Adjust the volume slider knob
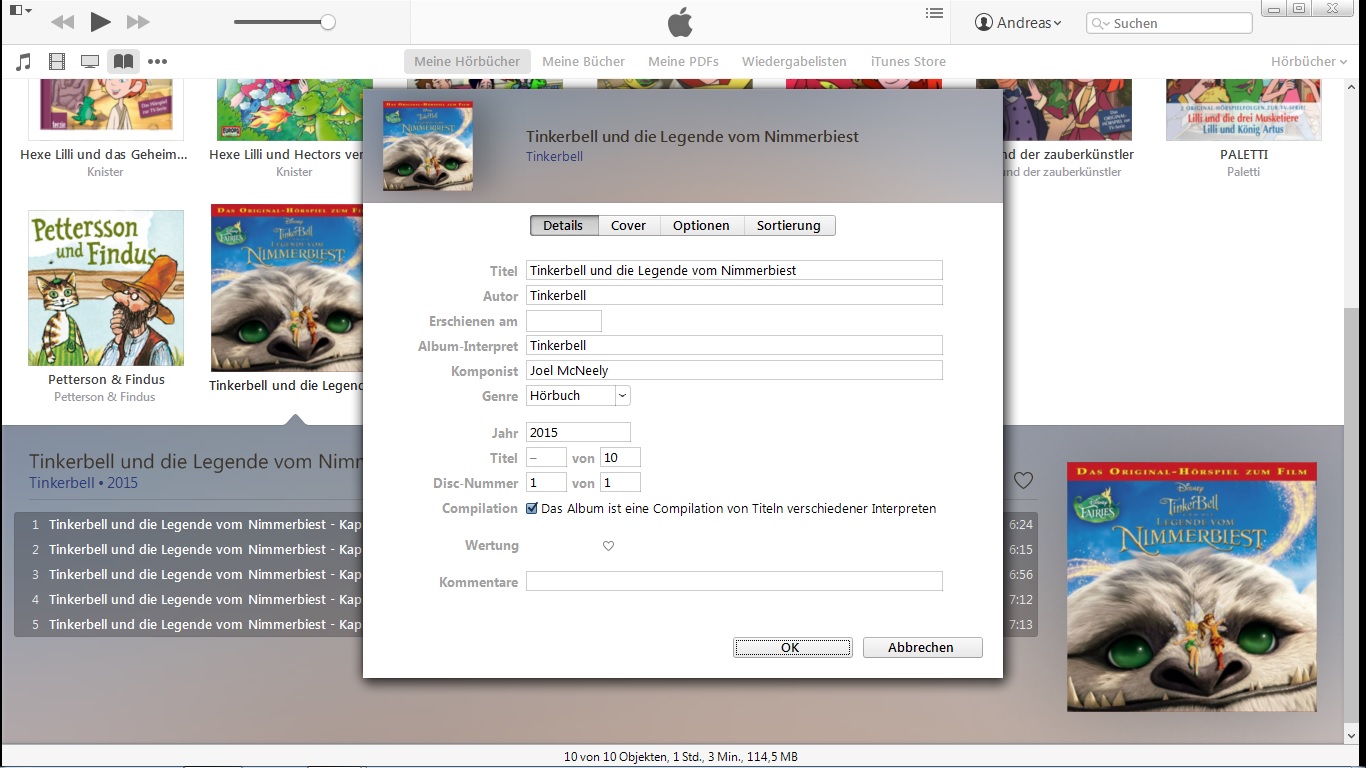1366x768 pixels. pyautogui.click(x=328, y=22)
